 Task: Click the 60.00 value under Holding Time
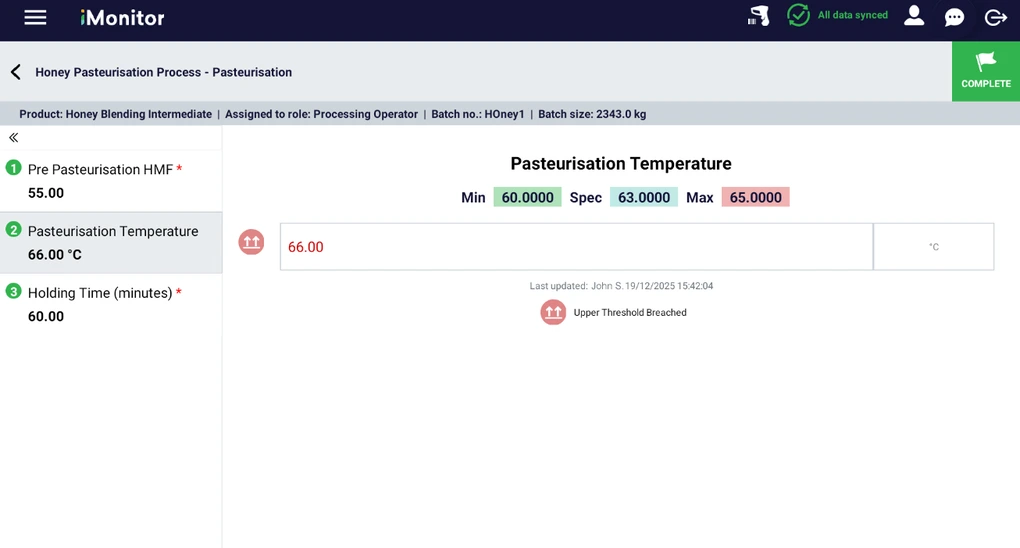(46, 317)
